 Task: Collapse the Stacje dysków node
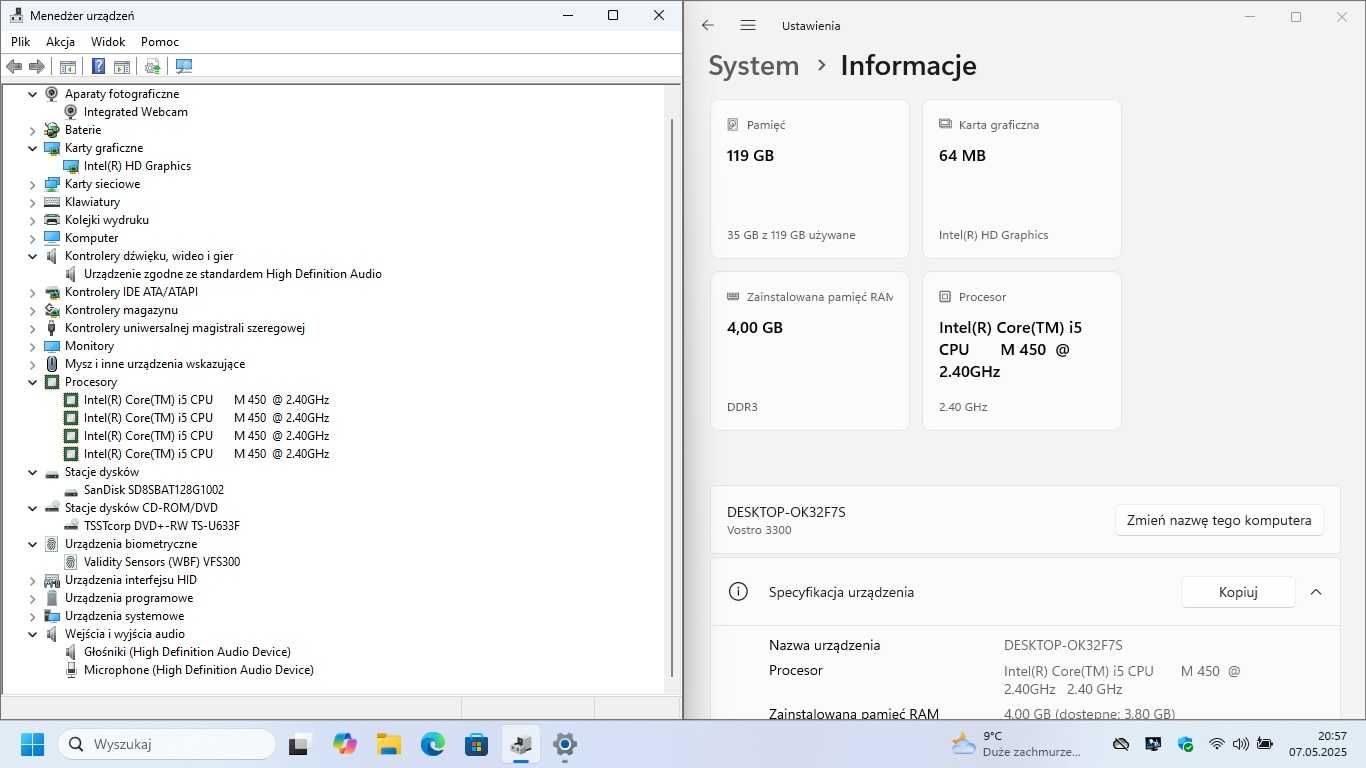pyautogui.click(x=32, y=472)
